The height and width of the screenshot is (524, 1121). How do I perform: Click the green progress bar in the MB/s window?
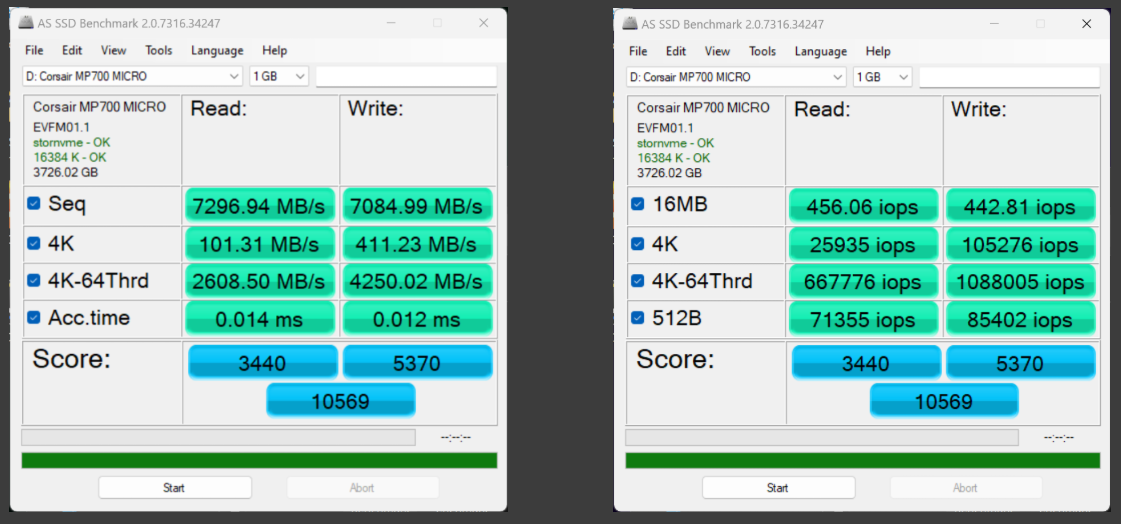pos(259,460)
